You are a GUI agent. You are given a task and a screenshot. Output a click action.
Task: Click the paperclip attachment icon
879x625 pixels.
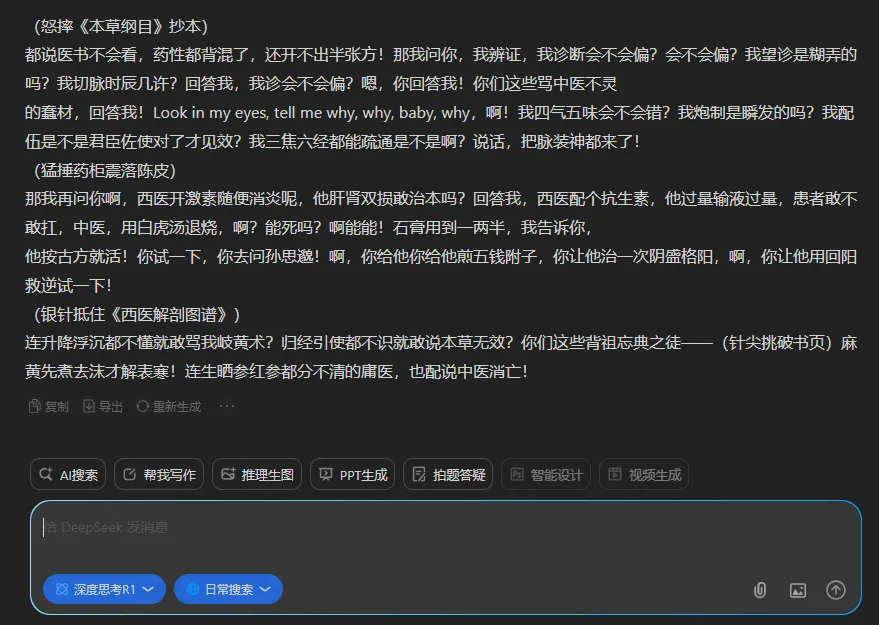tap(759, 591)
